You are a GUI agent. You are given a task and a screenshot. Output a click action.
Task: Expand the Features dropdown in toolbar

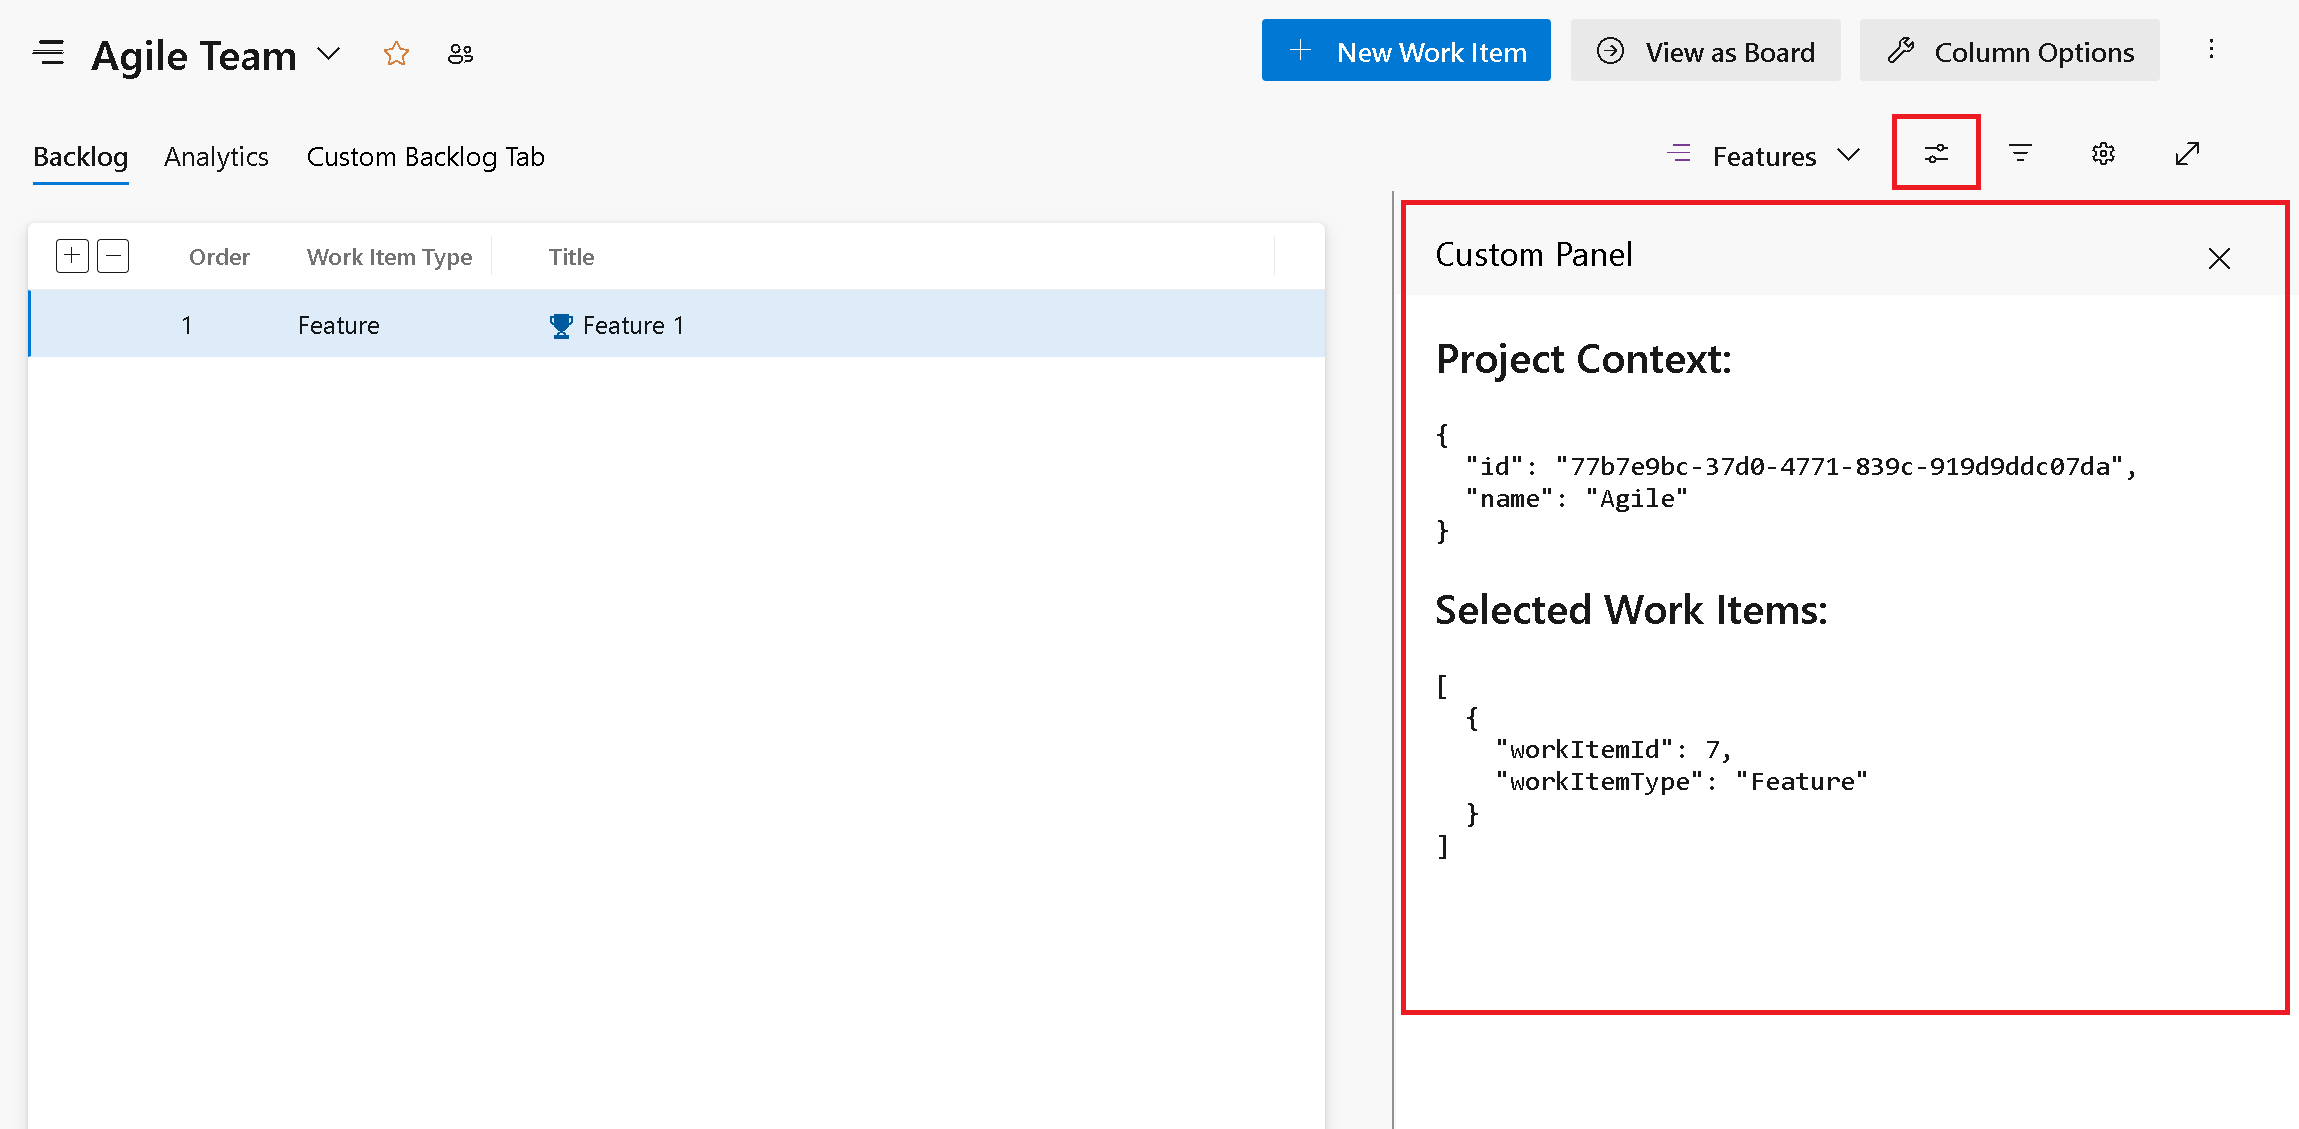coord(1849,154)
